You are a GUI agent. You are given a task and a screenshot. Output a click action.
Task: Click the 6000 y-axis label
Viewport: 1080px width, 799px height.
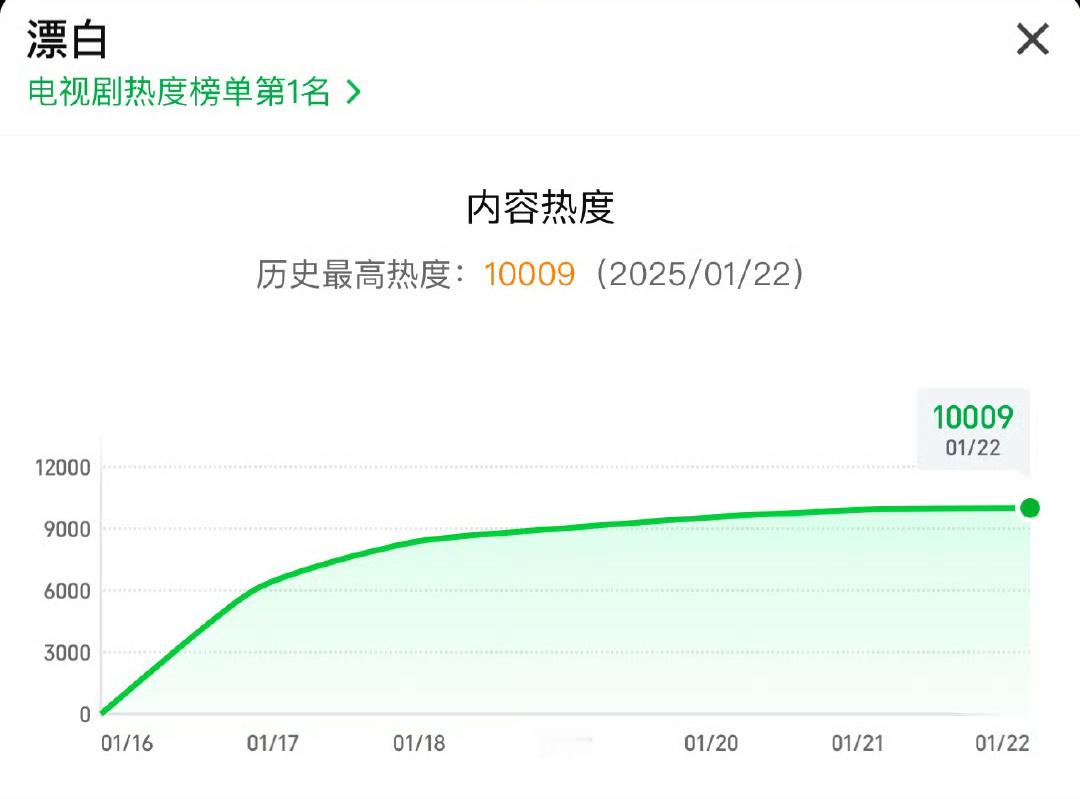coord(67,591)
